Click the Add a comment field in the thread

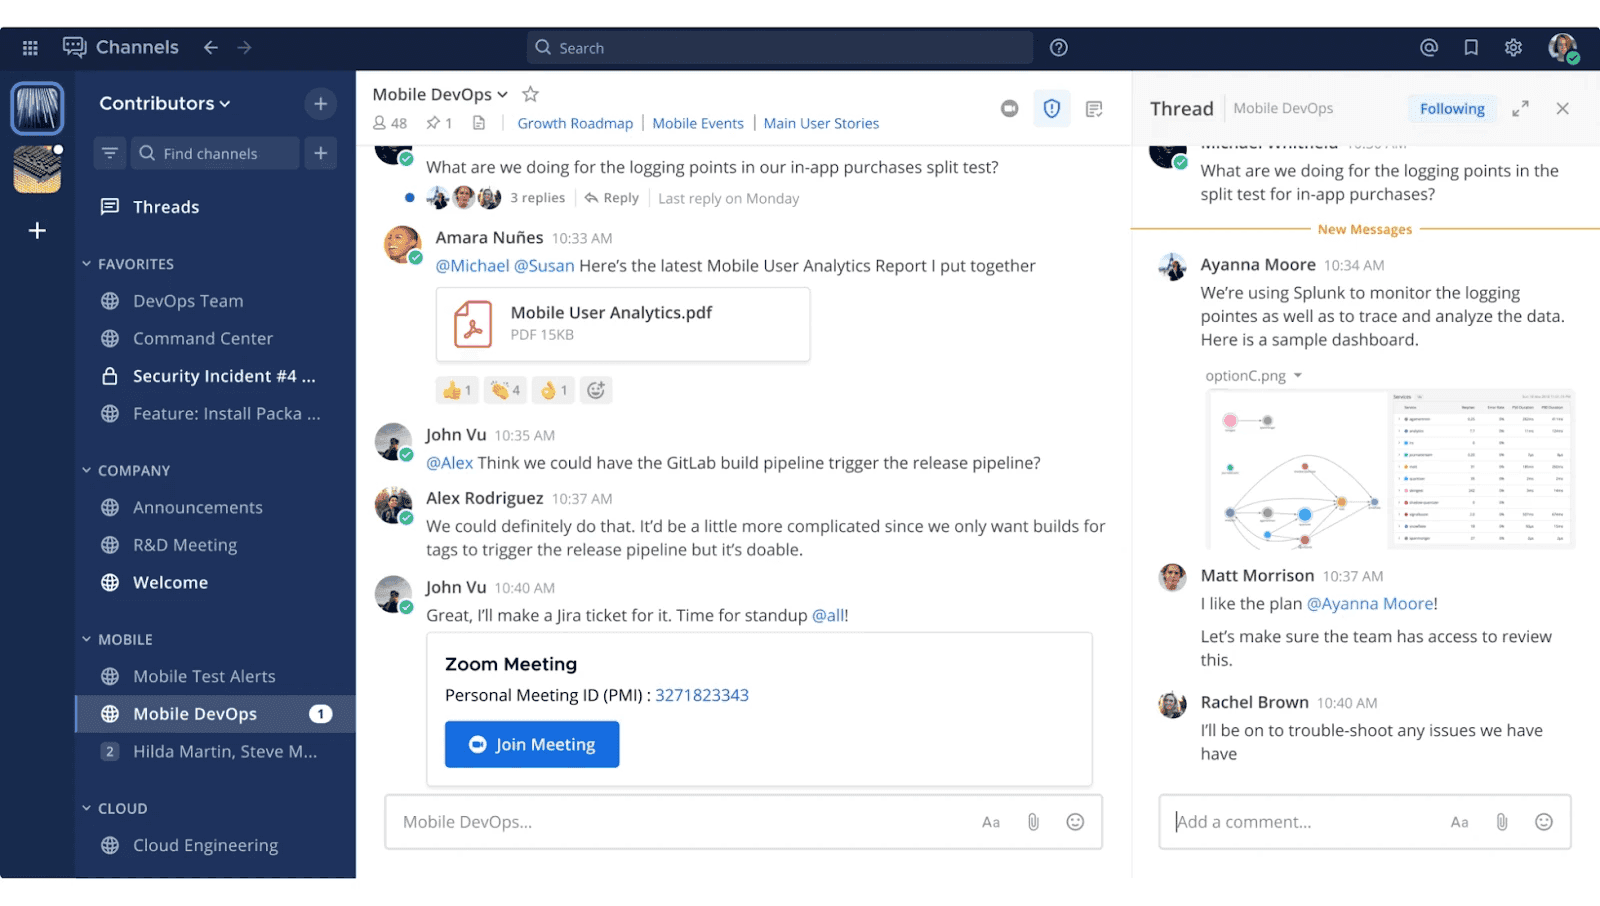(1300, 821)
